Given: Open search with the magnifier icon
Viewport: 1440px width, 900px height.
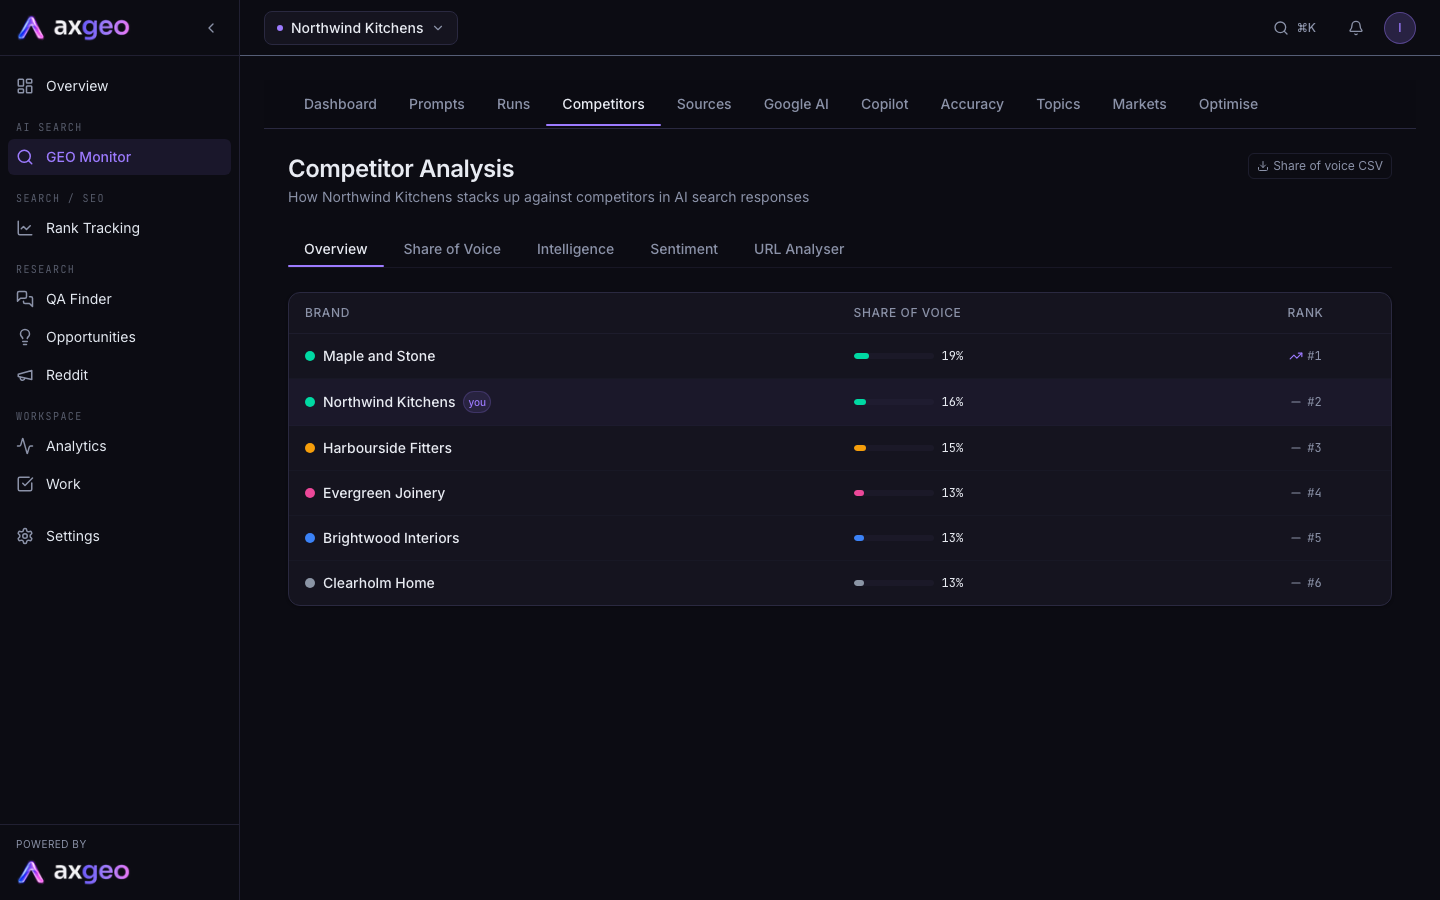Looking at the screenshot, I should [1280, 28].
